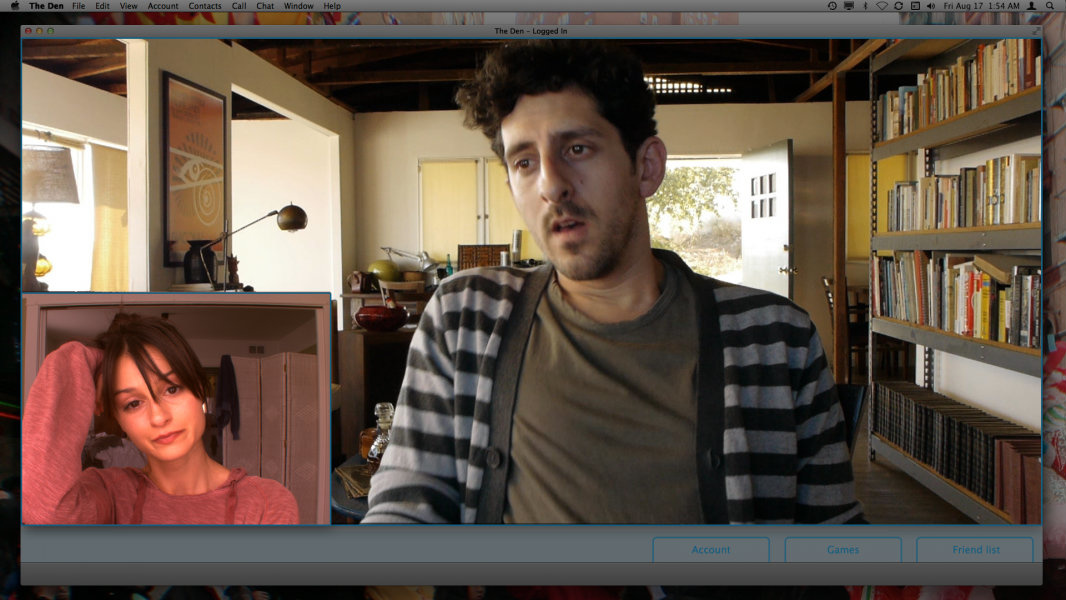The width and height of the screenshot is (1066, 600).
Task: Open the Contacts menu
Action: (205, 5)
